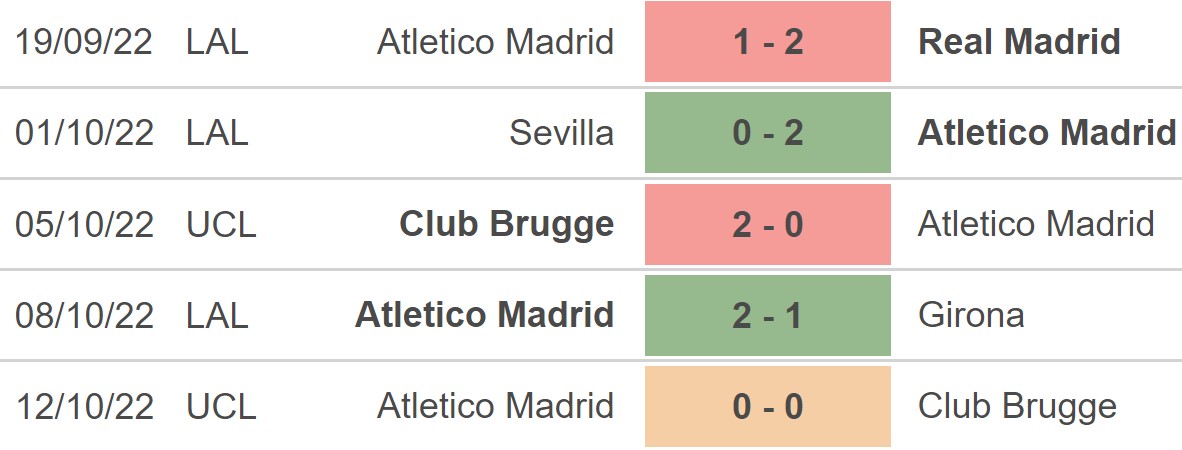Open Atletico Madrid in the 19/09/22 row
This screenshot has width=1182, height=450.
pos(495,42)
